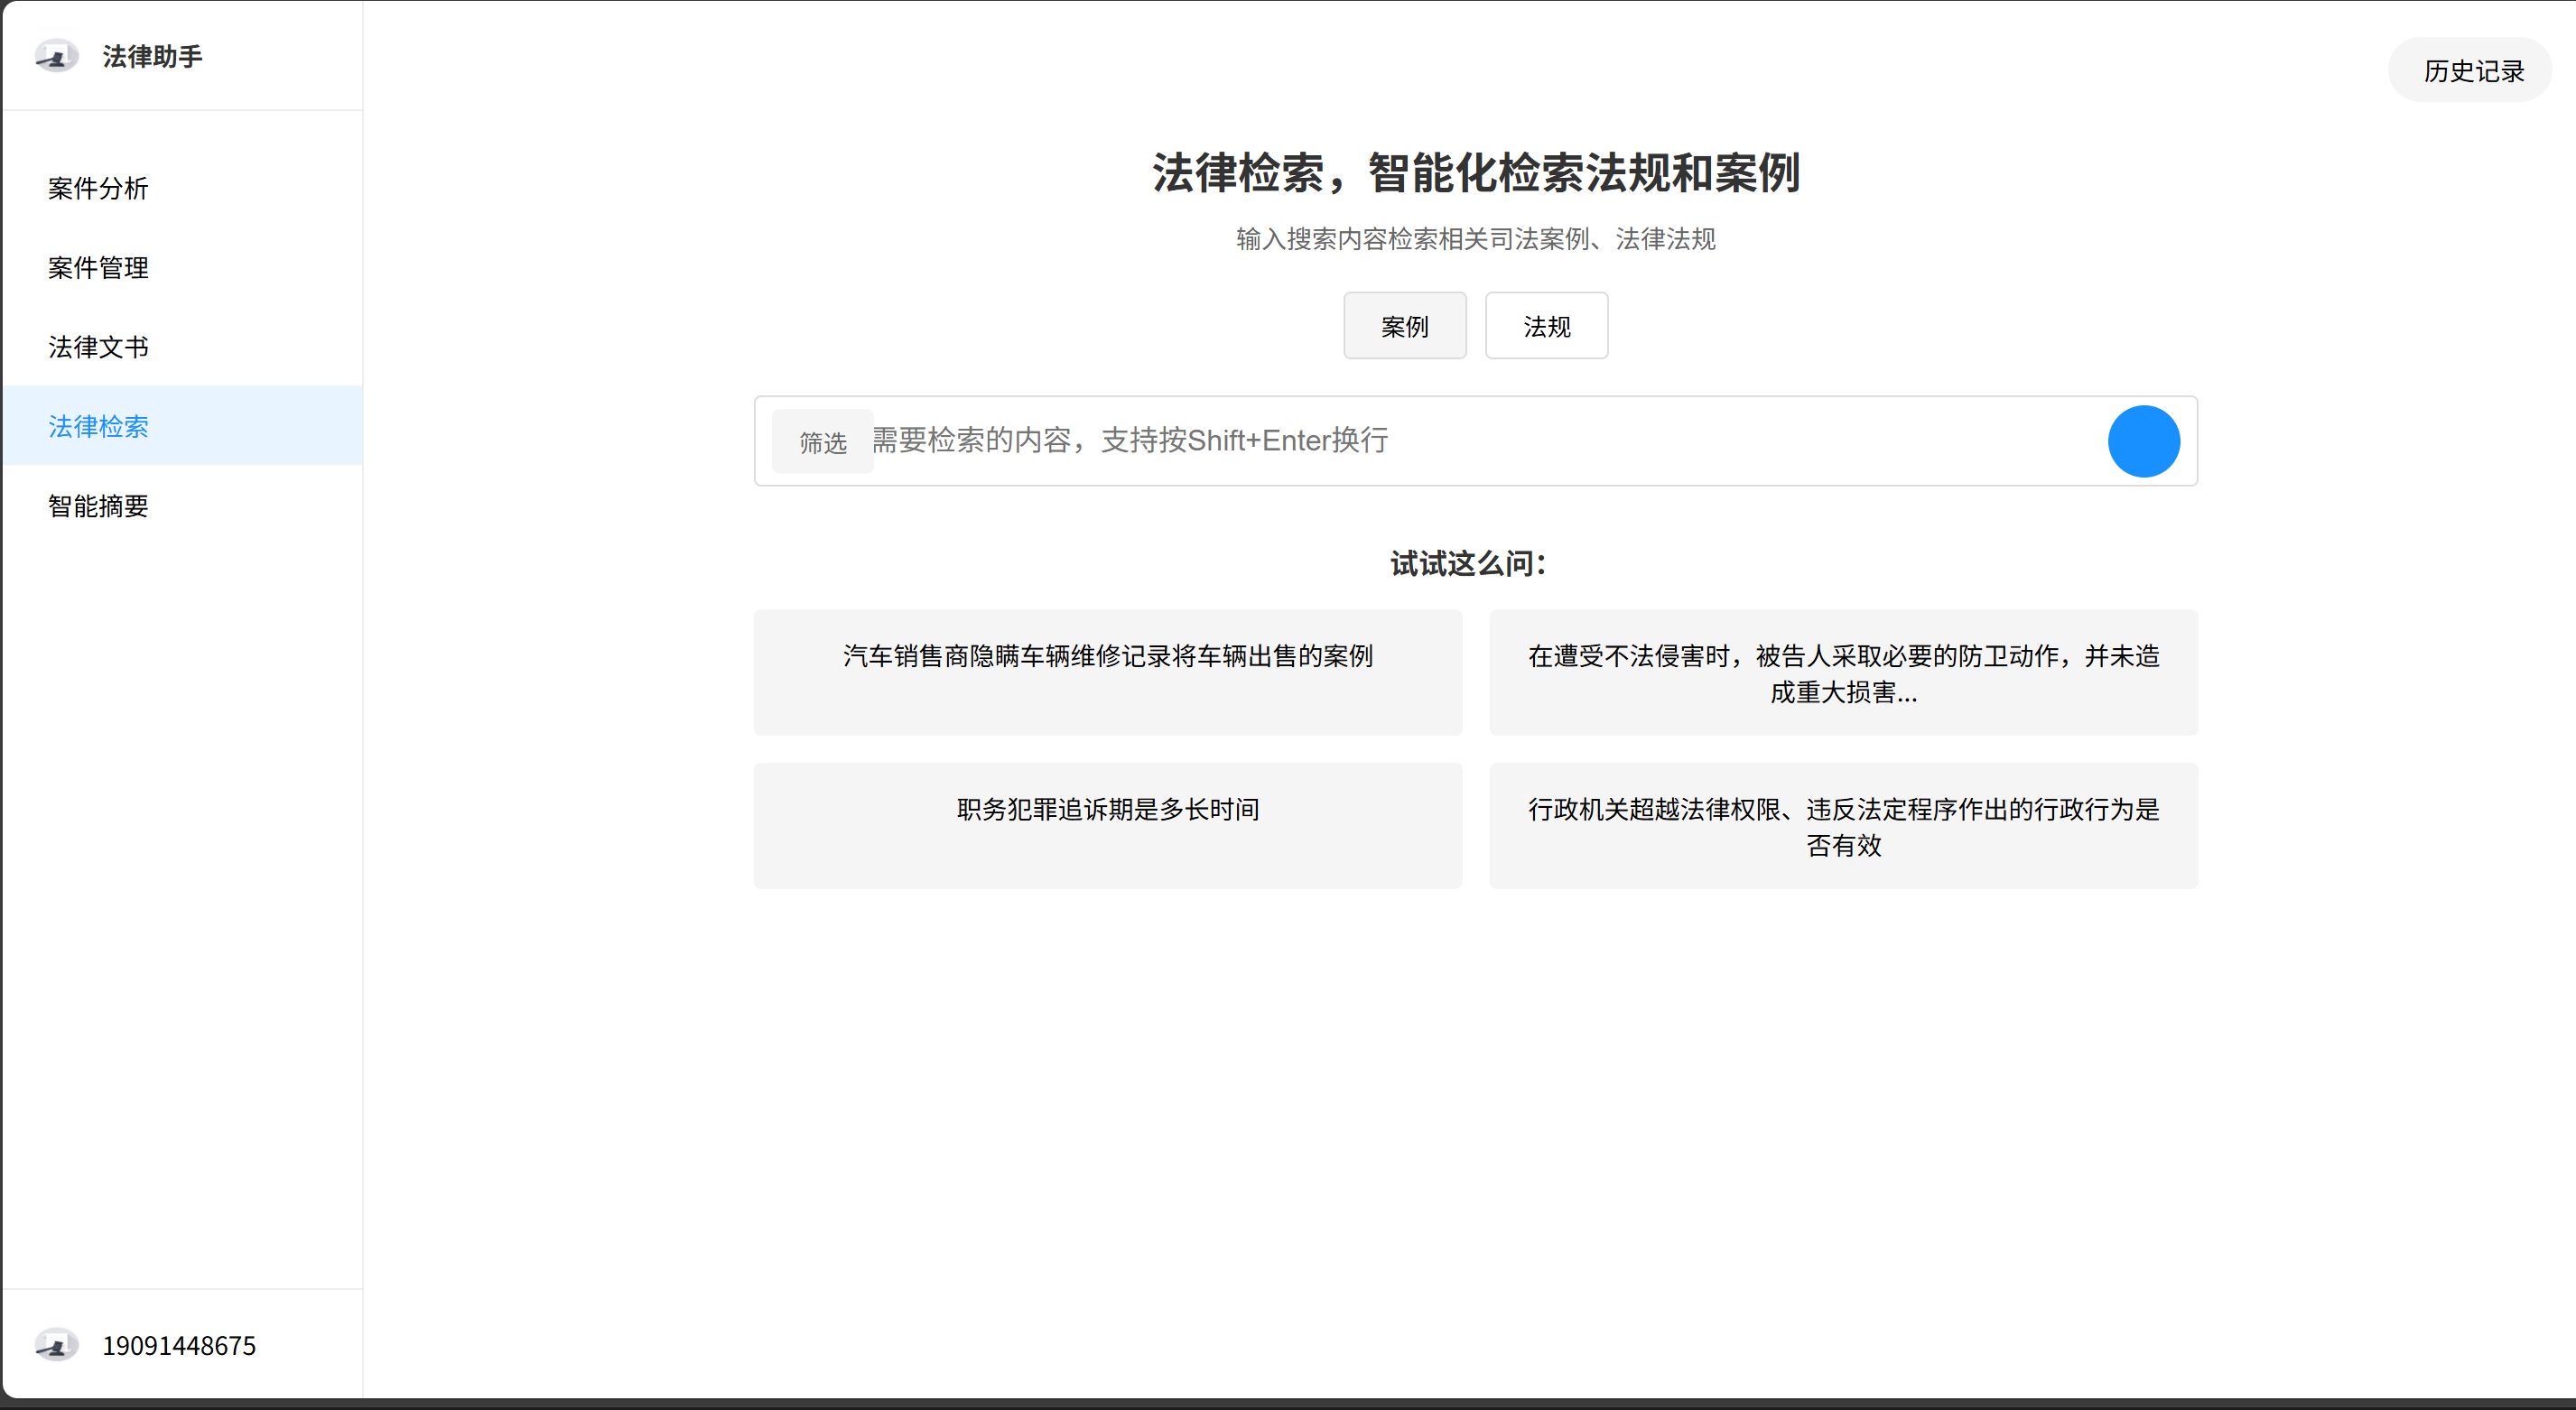Click the 法律助手 title text
Viewport: 2576px width, 1410px height.
pos(152,56)
